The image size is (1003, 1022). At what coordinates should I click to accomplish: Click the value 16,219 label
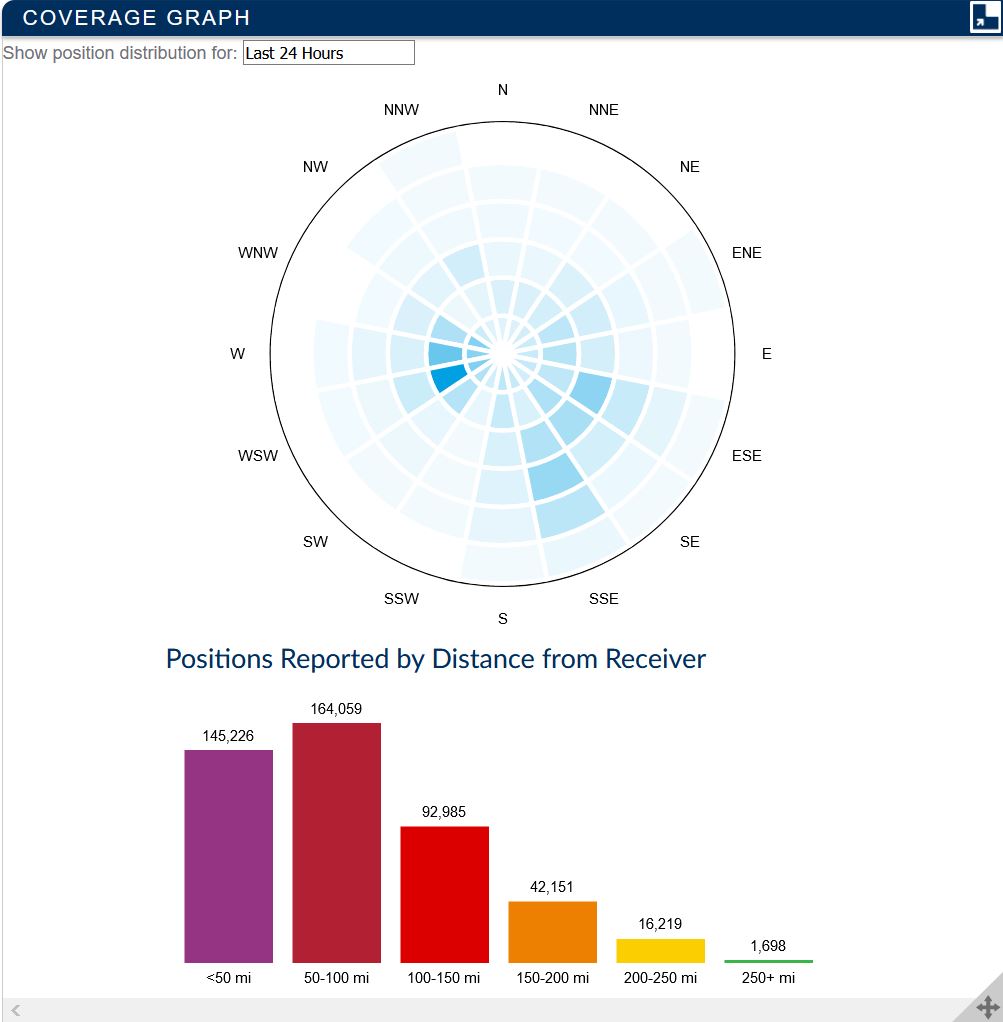pyautogui.click(x=660, y=924)
